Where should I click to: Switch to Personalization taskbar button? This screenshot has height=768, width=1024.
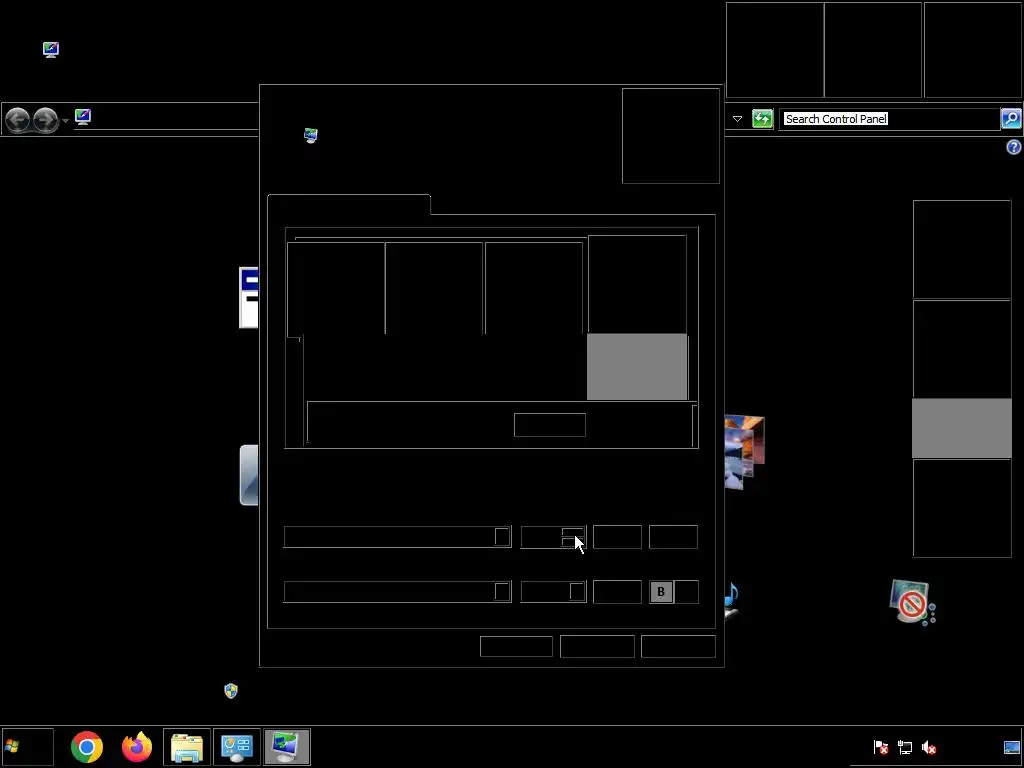click(x=287, y=747)
